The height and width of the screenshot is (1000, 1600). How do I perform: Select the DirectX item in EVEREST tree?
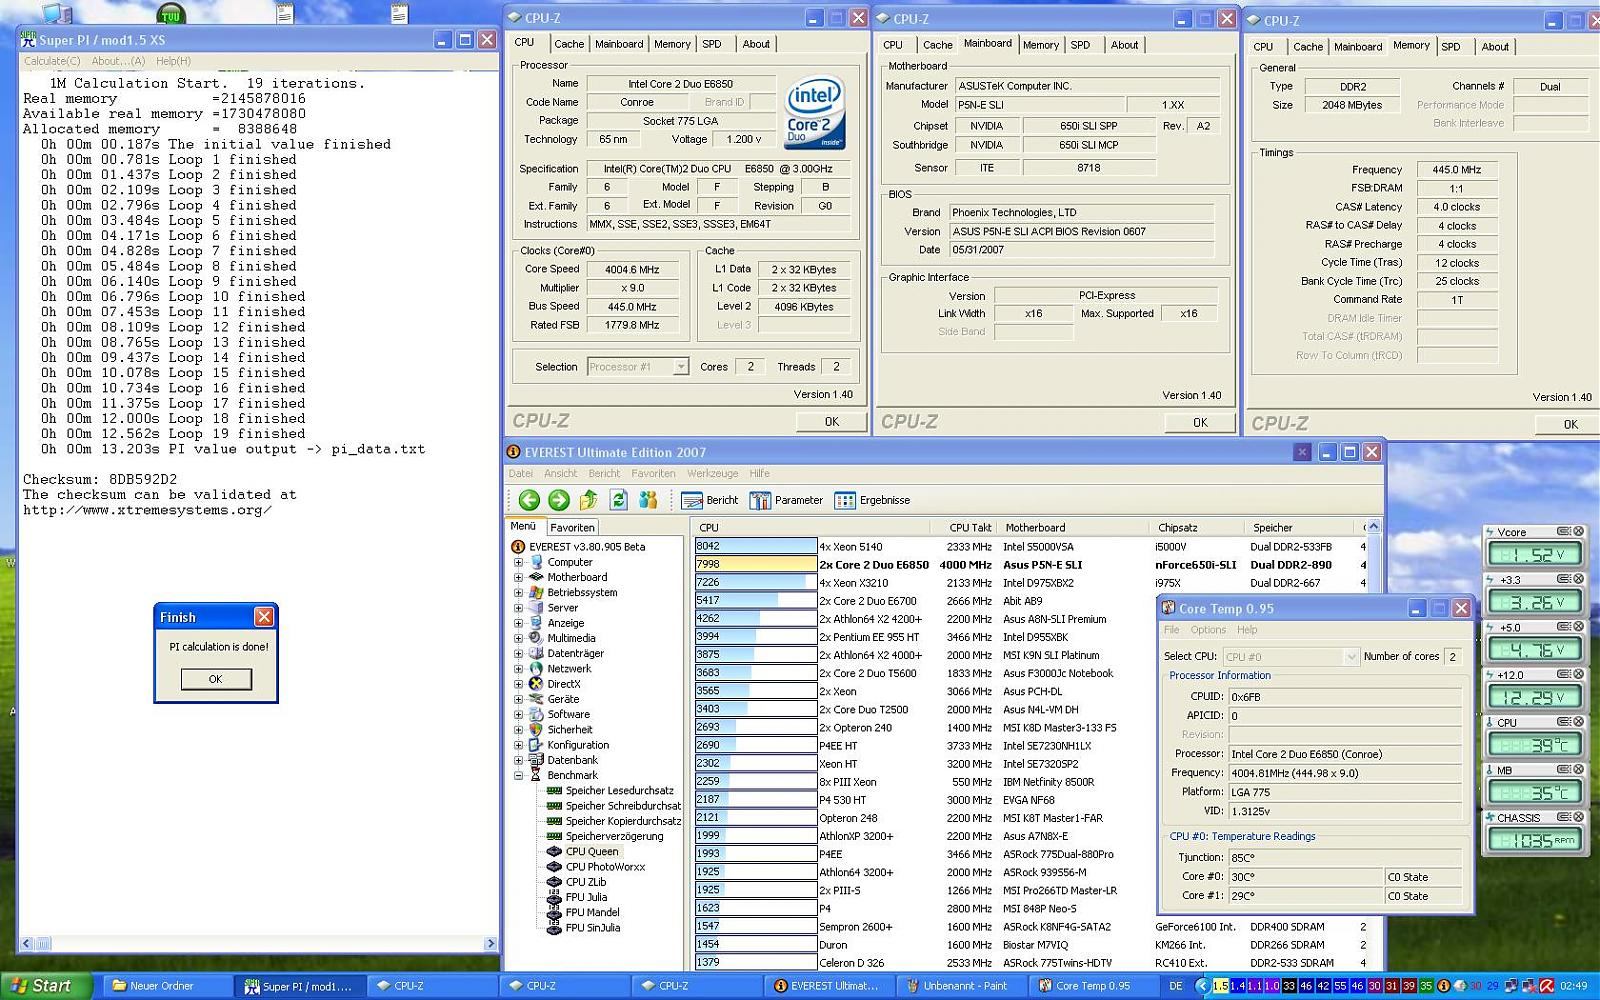(563, 684)
